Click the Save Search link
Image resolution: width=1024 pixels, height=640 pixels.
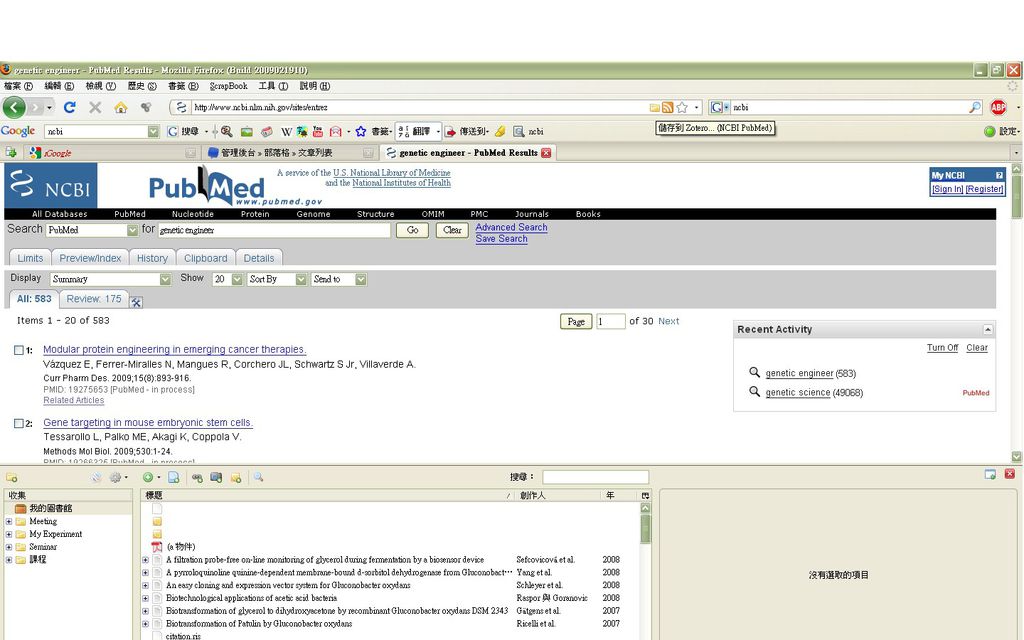(502, 239)
